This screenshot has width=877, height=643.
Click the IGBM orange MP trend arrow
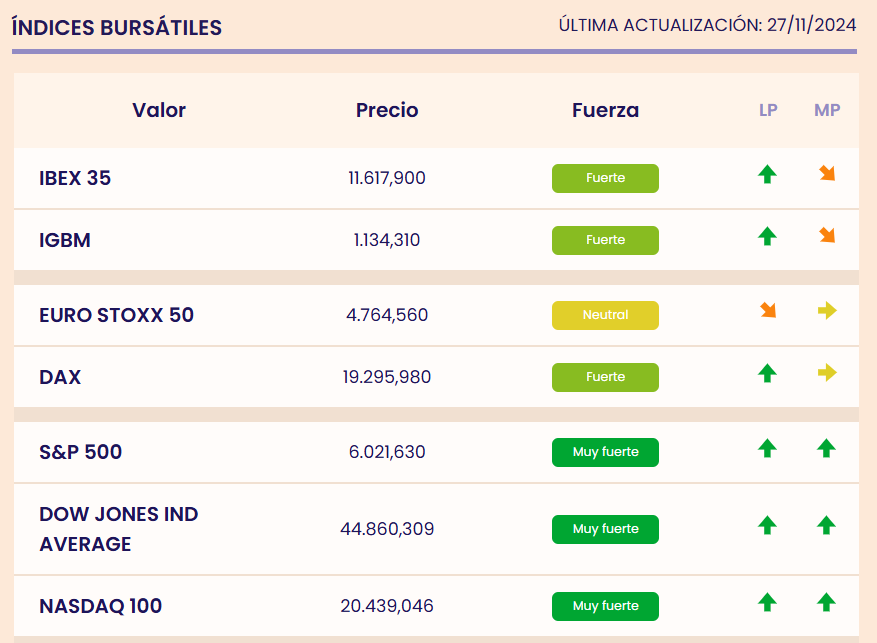827,236
